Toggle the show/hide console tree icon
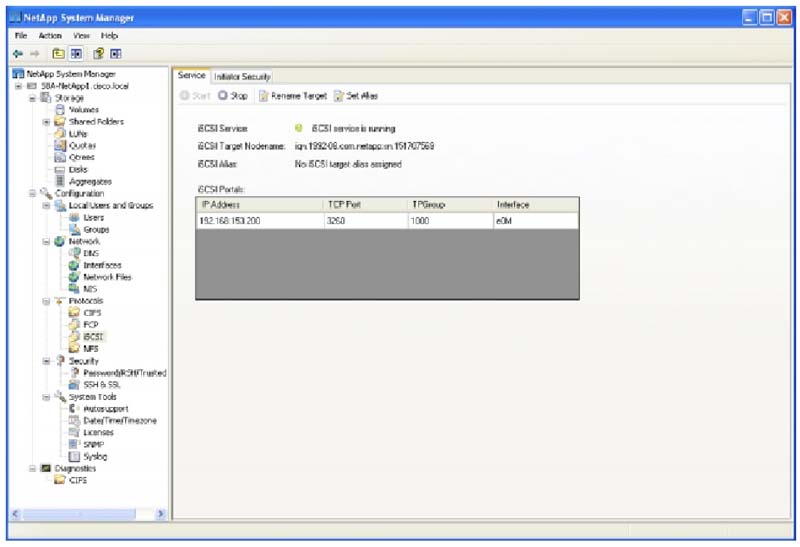The height and width of the screenshot is (547, 800). [x=76, y=54]
